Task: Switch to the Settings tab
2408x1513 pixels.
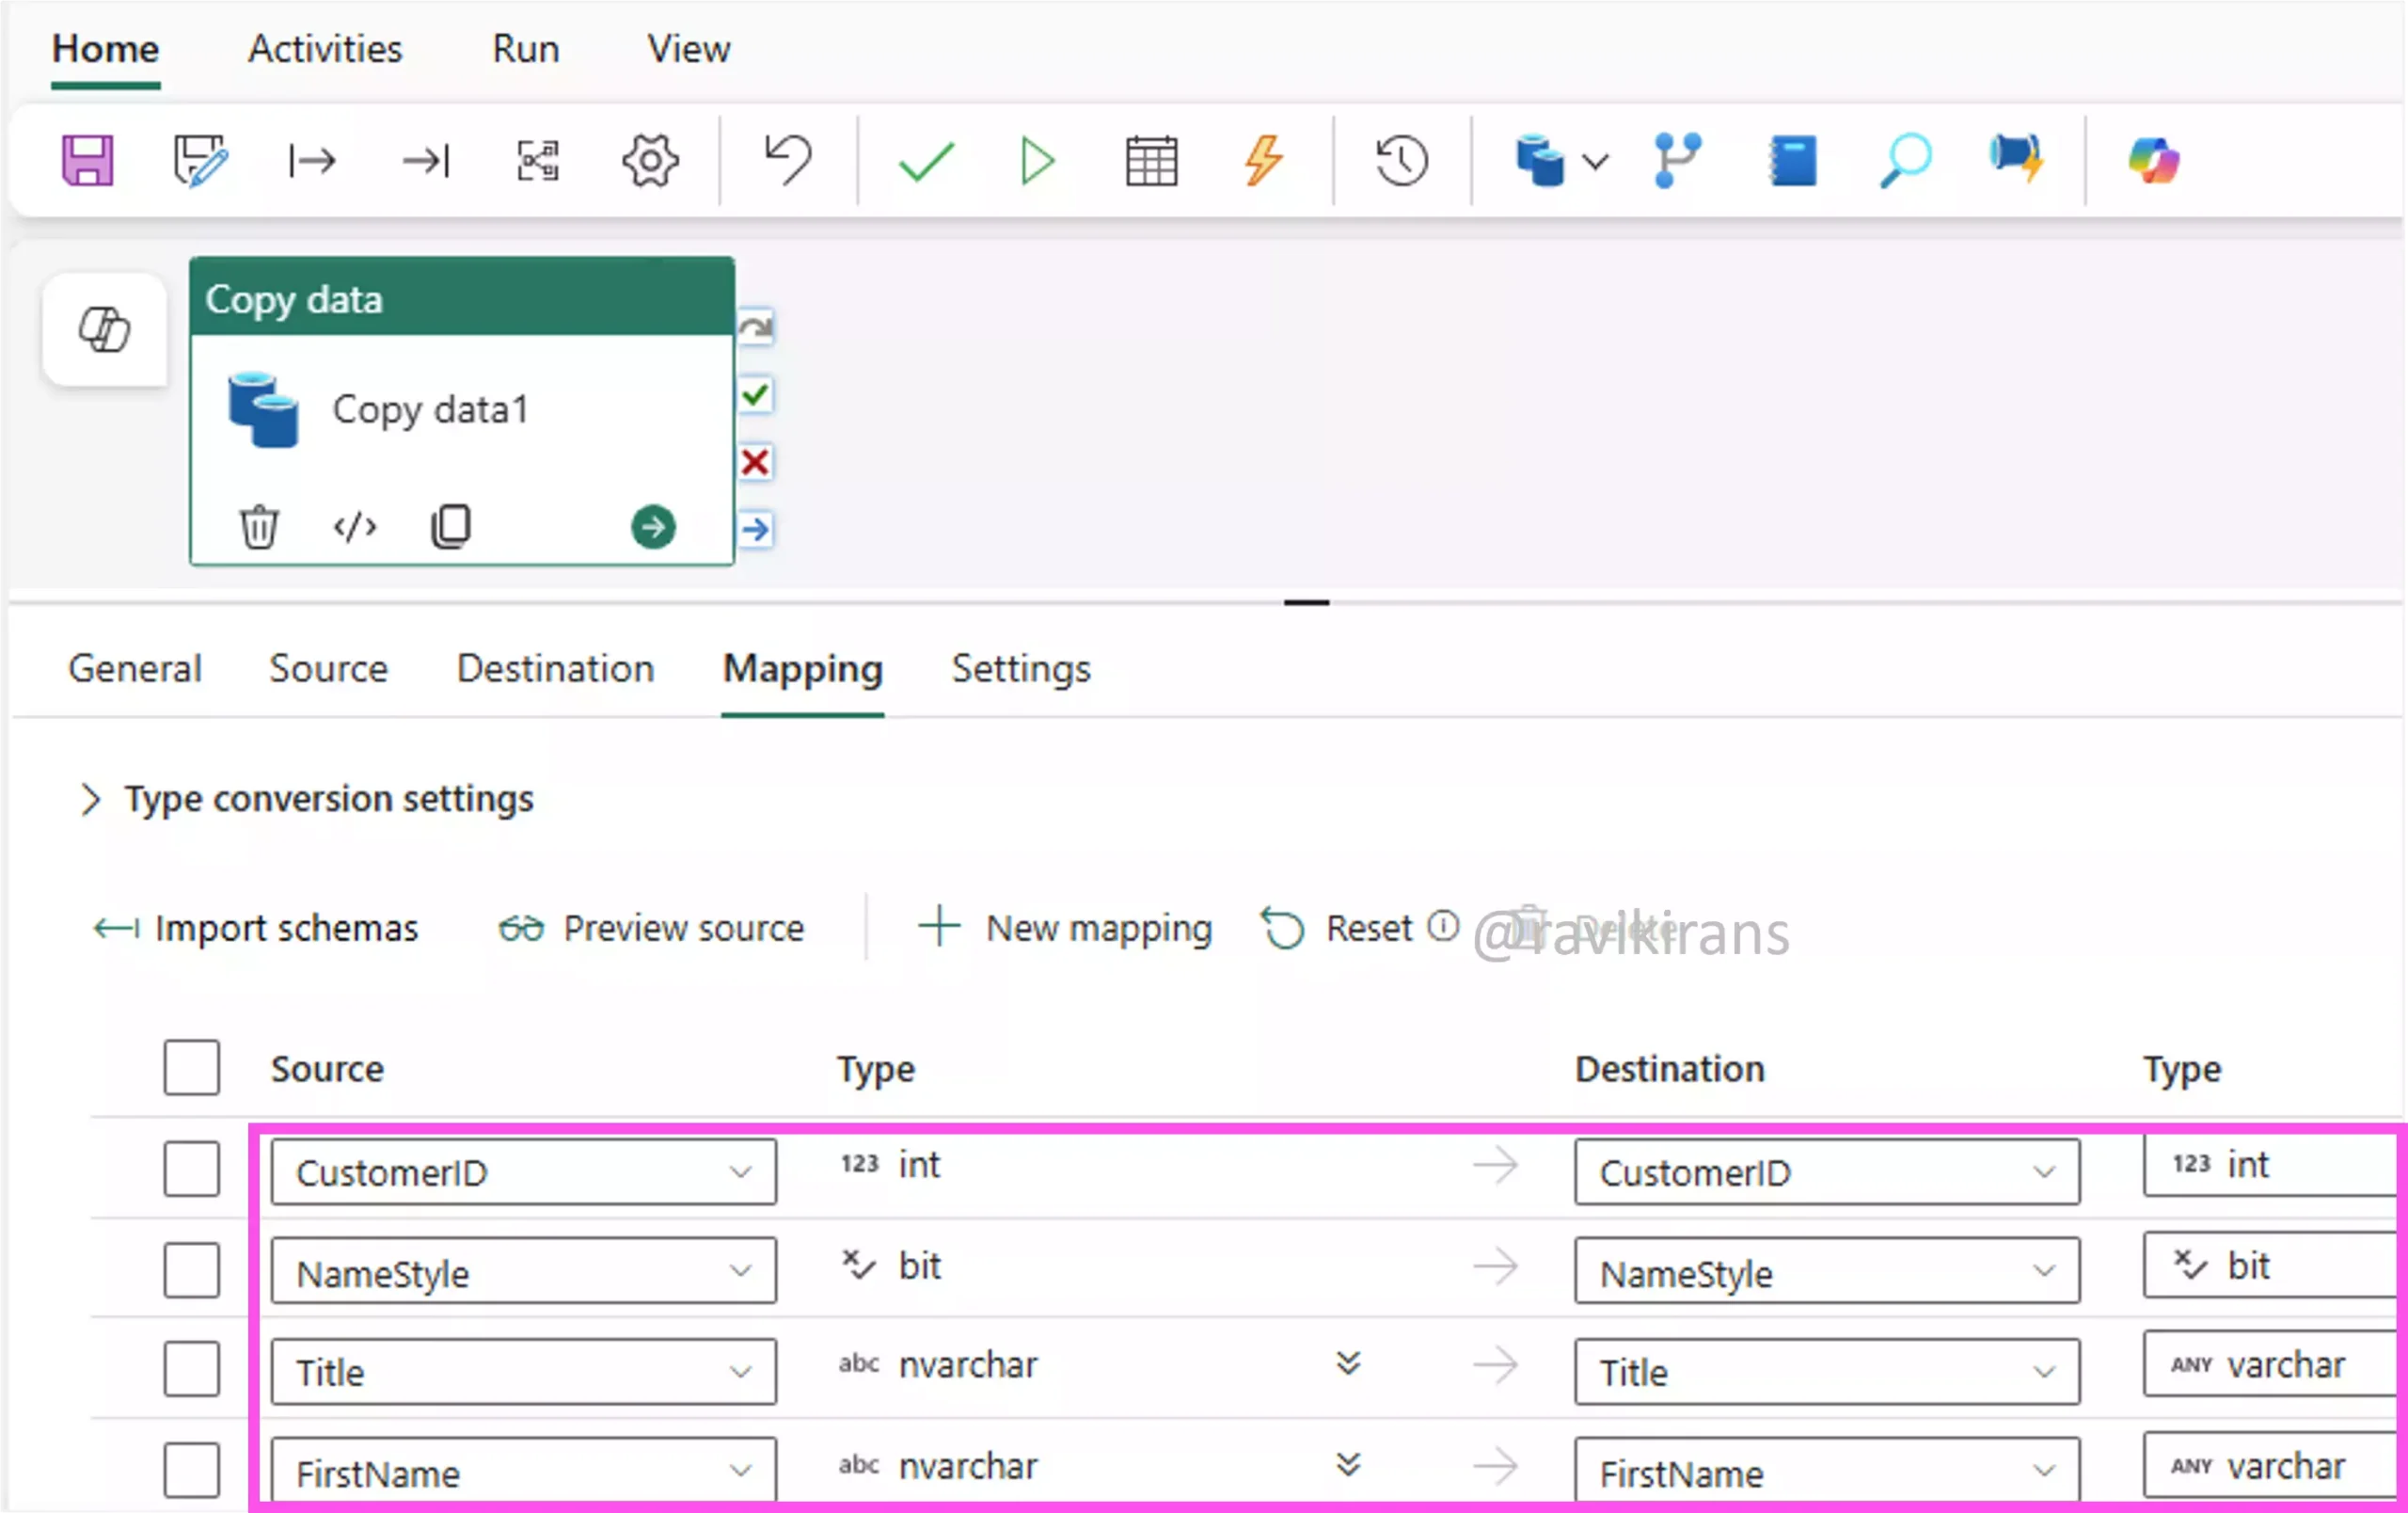Action: coord(1021,668)
